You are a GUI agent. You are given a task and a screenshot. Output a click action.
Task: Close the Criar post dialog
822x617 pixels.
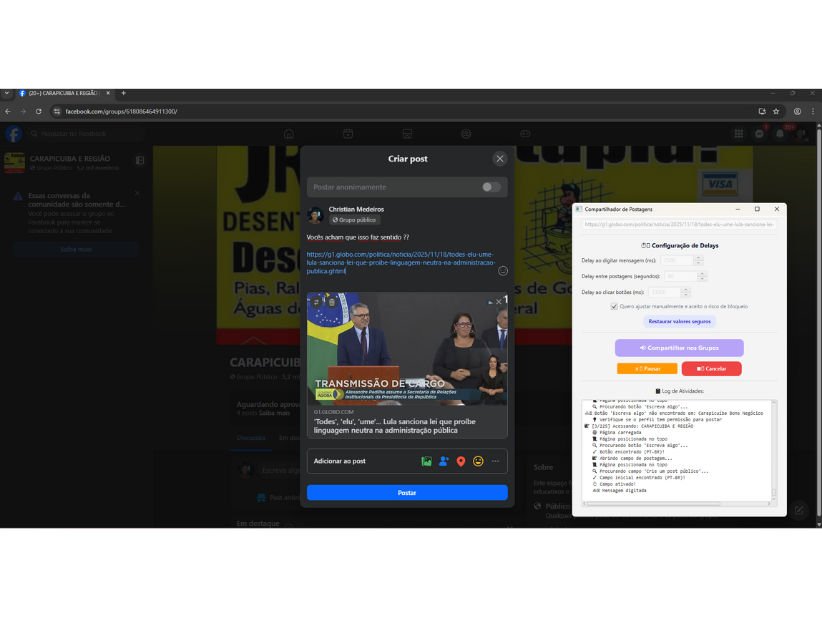coord(499,159)
